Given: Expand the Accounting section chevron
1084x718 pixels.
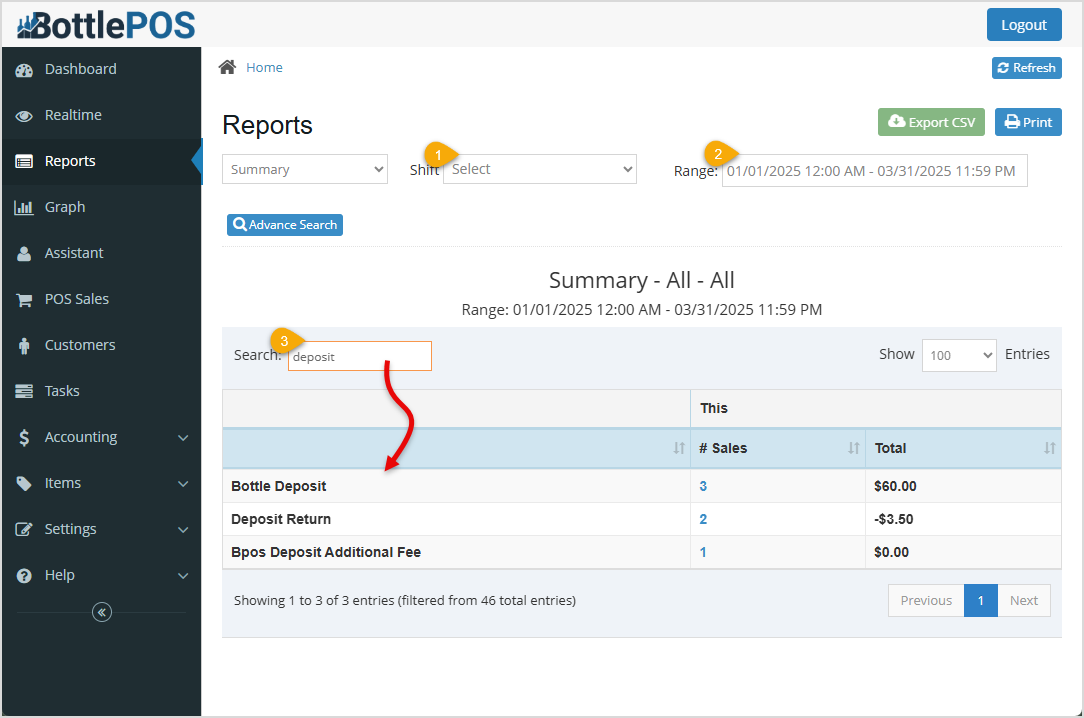Looking at the screenshot, I should coord(183,437).
